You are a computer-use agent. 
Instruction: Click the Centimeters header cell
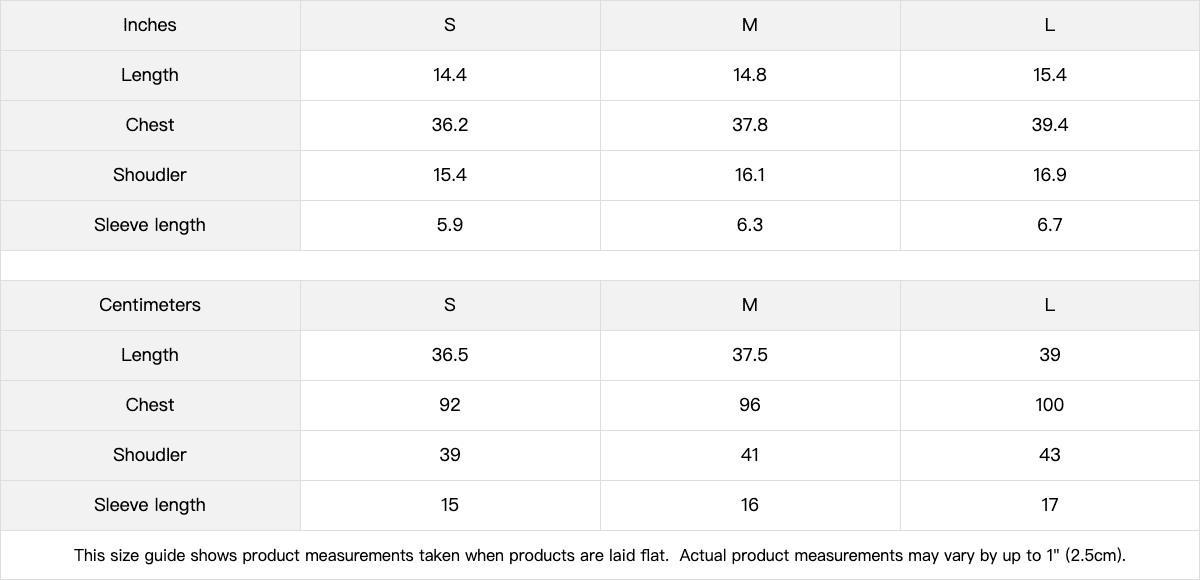[150, 305]
